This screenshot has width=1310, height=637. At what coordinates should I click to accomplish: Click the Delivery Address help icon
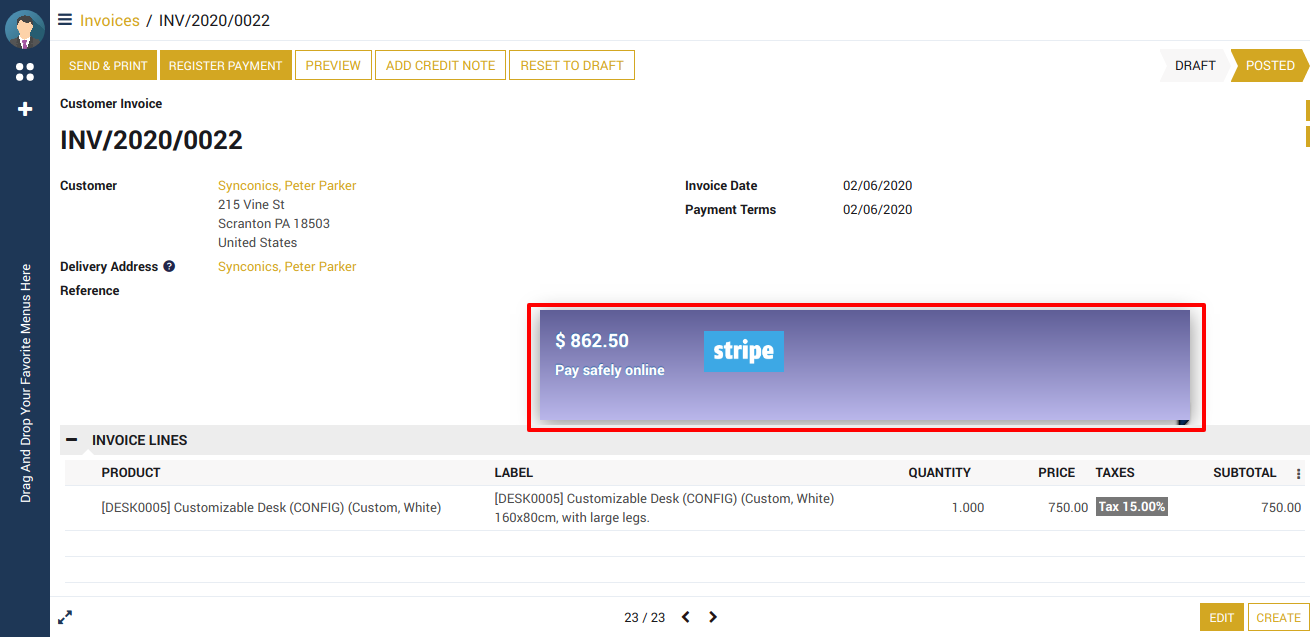coord(169,267)
